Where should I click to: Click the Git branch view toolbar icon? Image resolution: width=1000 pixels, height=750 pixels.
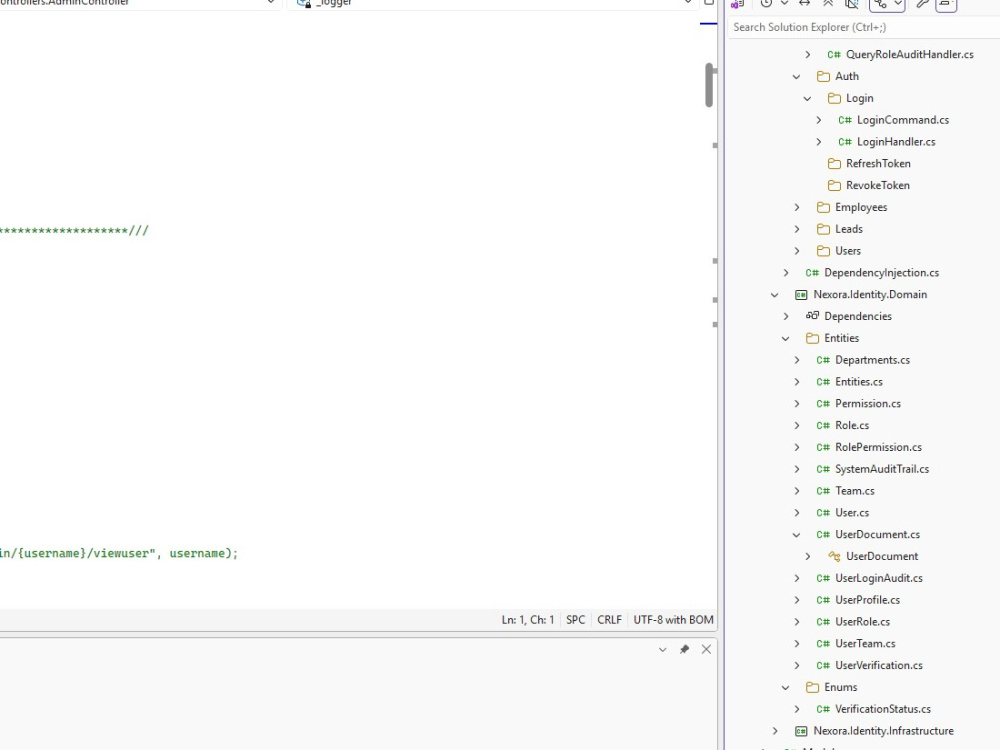(880, 4)
